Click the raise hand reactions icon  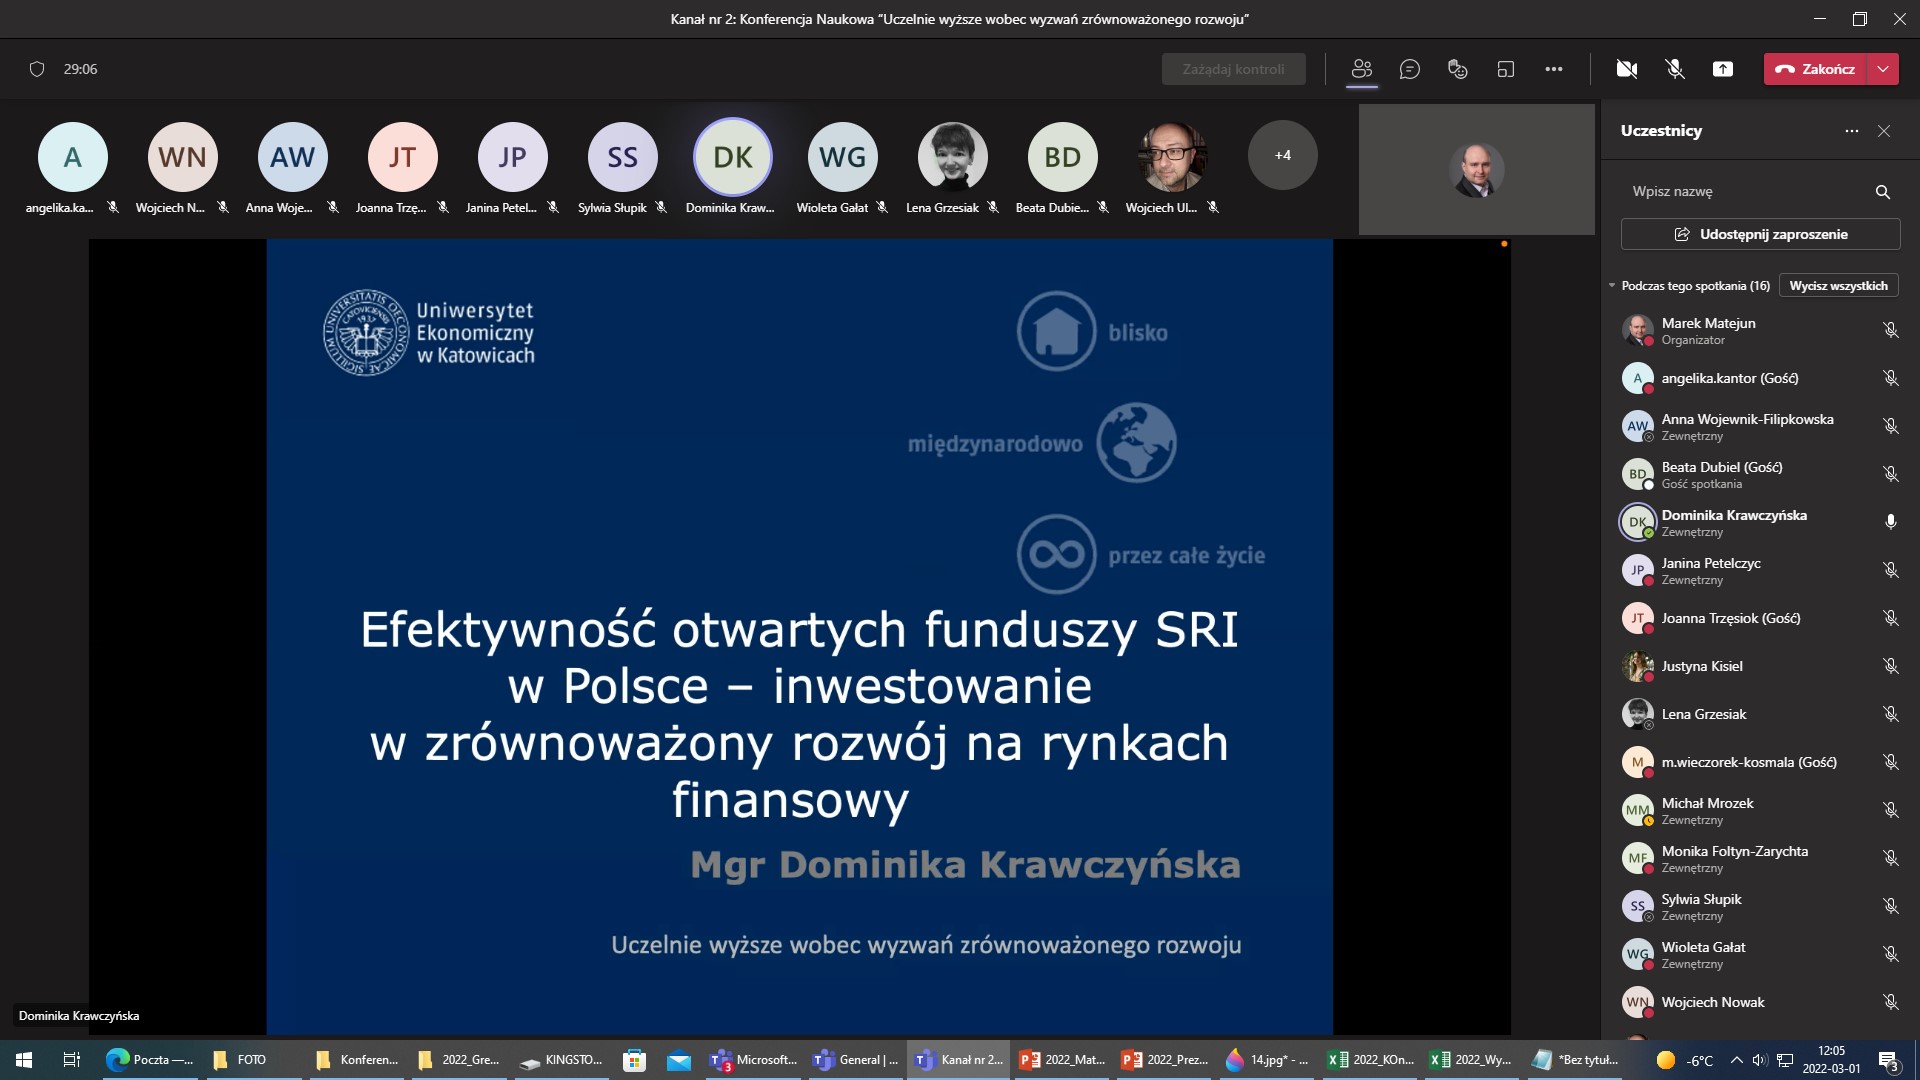click(1457, 69)
